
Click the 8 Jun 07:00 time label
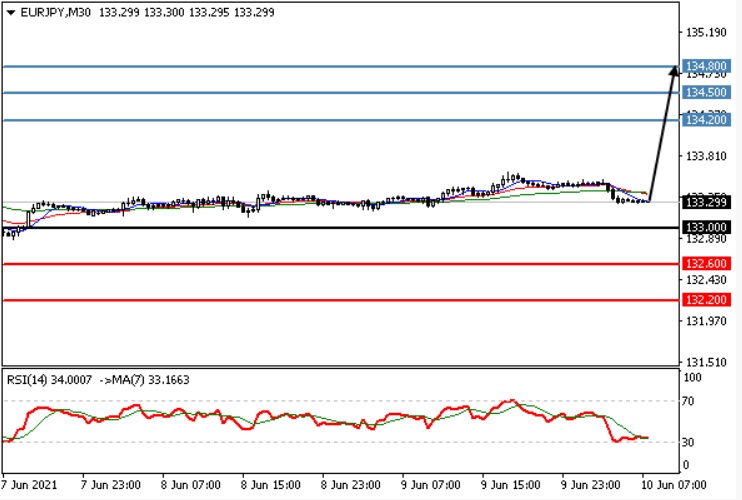click(x=190, y=485)
